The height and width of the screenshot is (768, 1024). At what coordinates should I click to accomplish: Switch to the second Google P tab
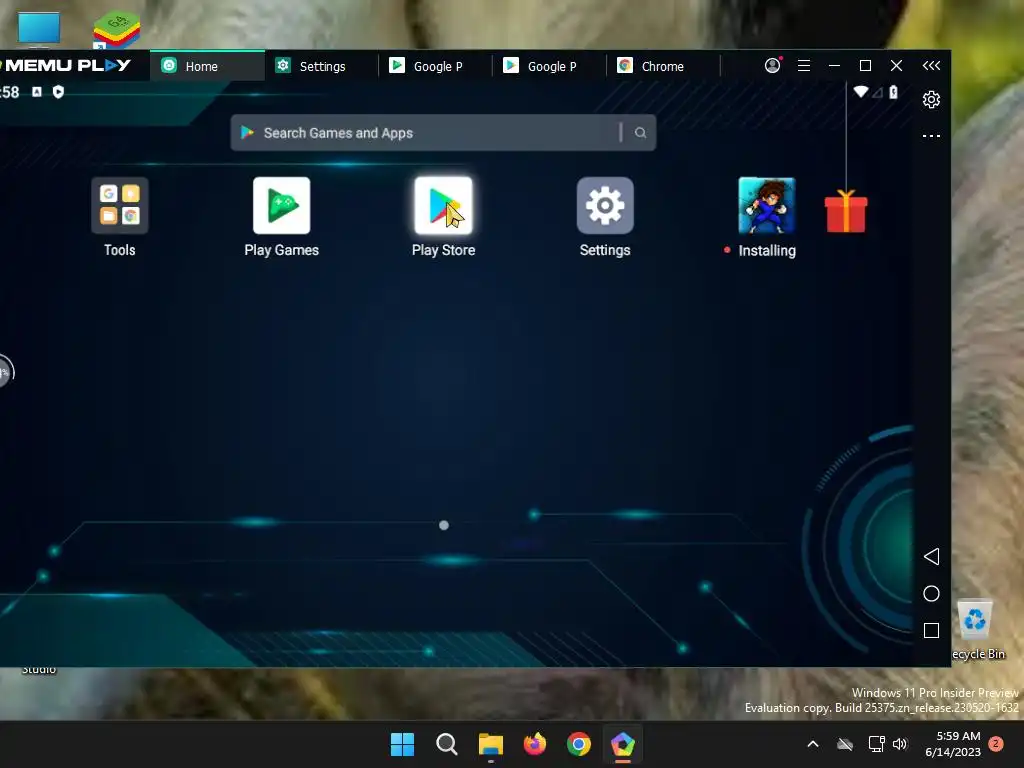click(549, 65)
